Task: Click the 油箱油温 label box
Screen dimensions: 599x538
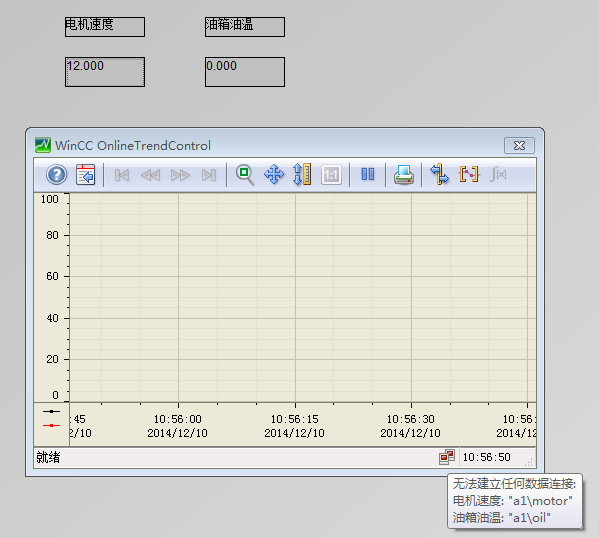Action: [x=245, y=27]
